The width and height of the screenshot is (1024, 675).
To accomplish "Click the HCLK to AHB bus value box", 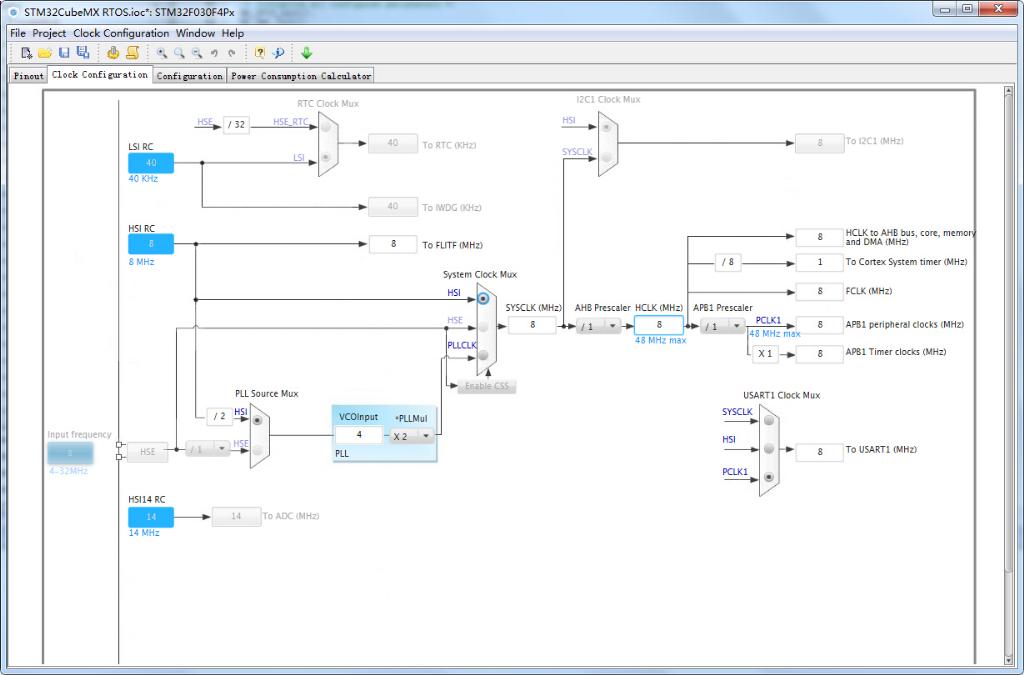I will pyautogui.click(x=820, y=237).
